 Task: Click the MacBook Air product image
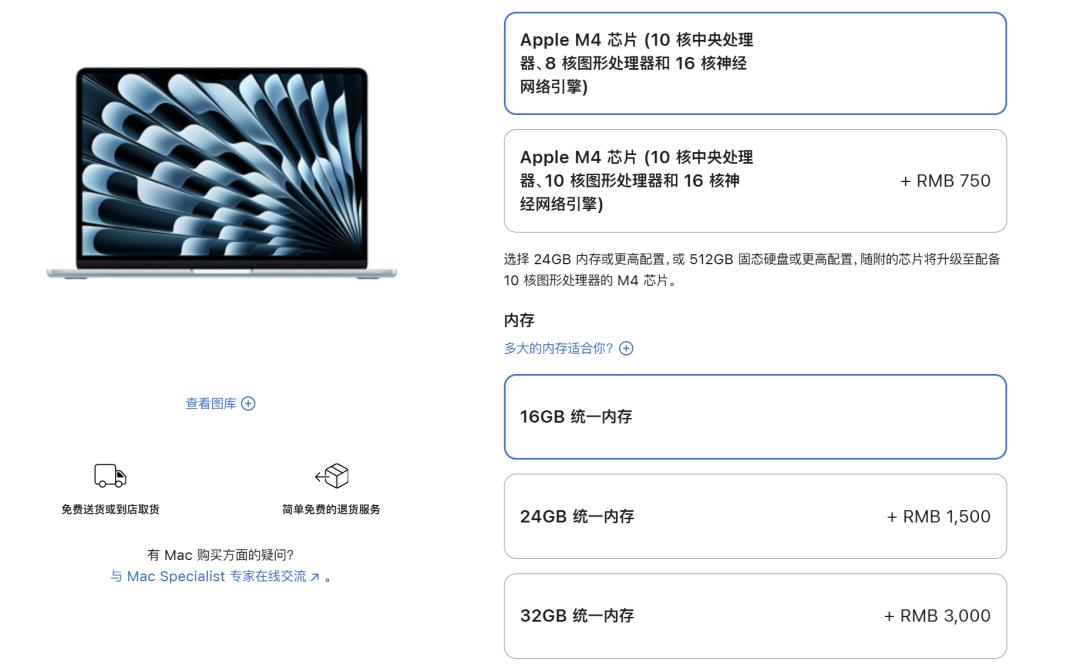pos(222,172)
